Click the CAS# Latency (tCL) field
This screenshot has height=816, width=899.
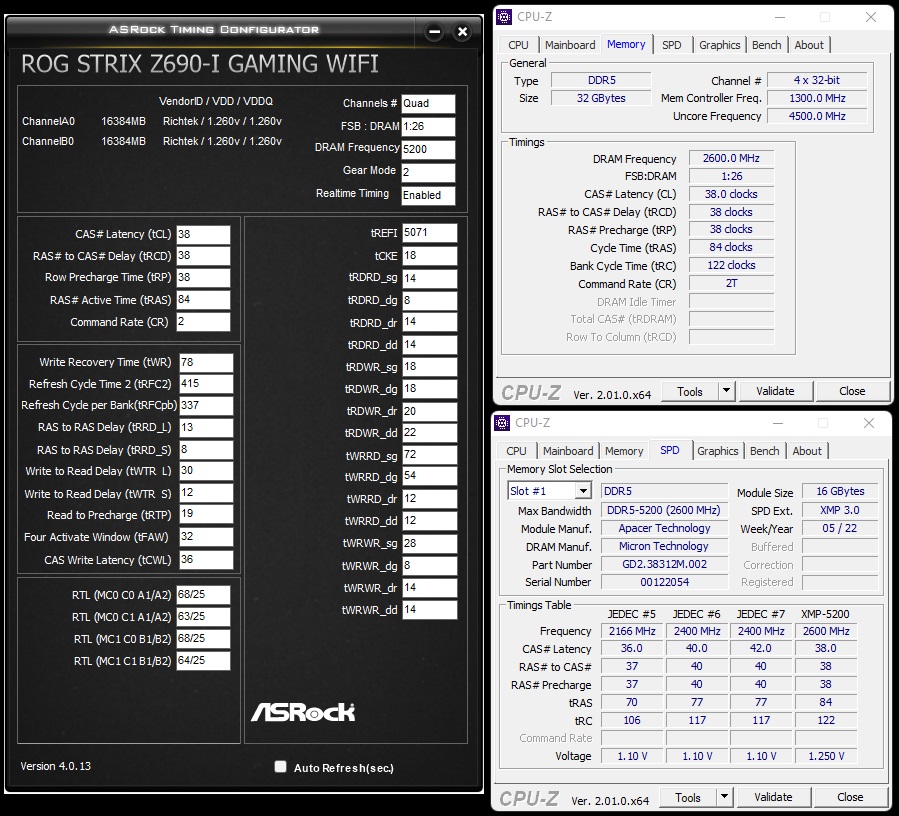[203, 234]
